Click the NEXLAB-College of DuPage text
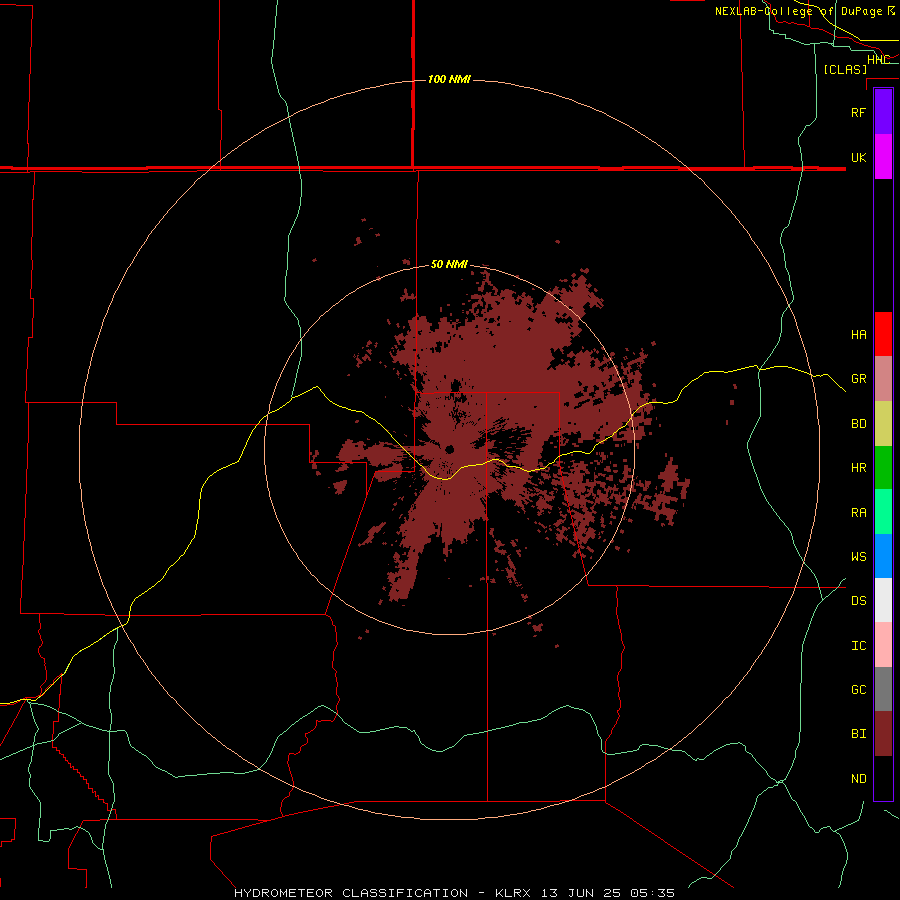This screenshot has height=900, width=900. pos(798,11)
